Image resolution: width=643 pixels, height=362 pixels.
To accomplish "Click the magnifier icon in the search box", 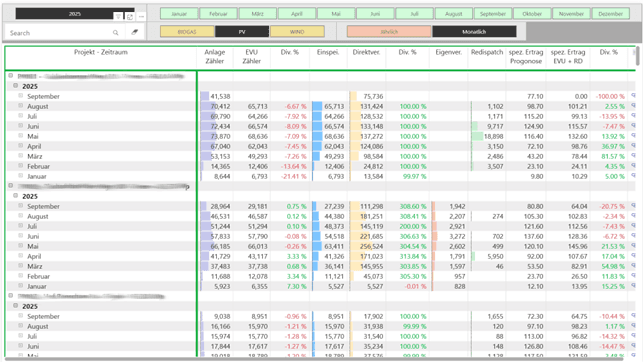I will [x=116, y=32].
